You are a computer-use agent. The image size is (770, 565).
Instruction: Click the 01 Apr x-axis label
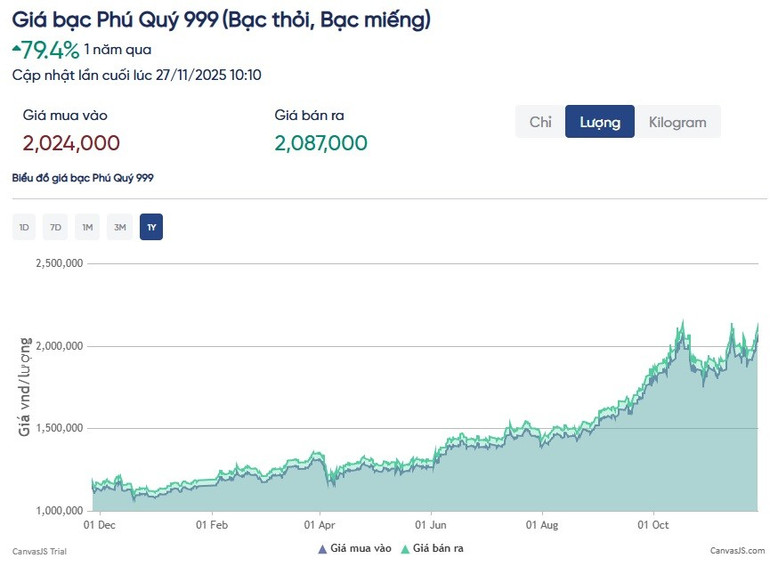tap(319, 523)
